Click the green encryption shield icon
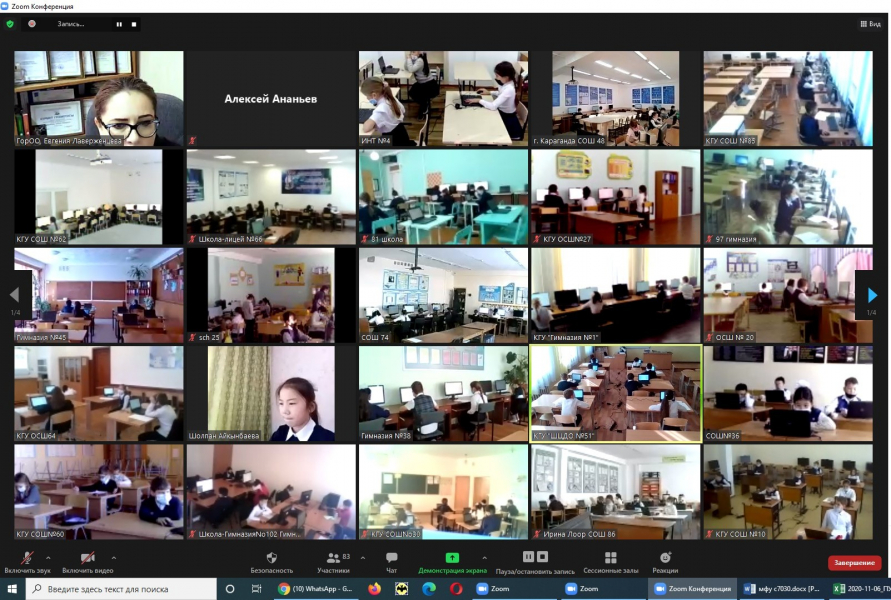 pyautogui.click(x=10, y=23)
